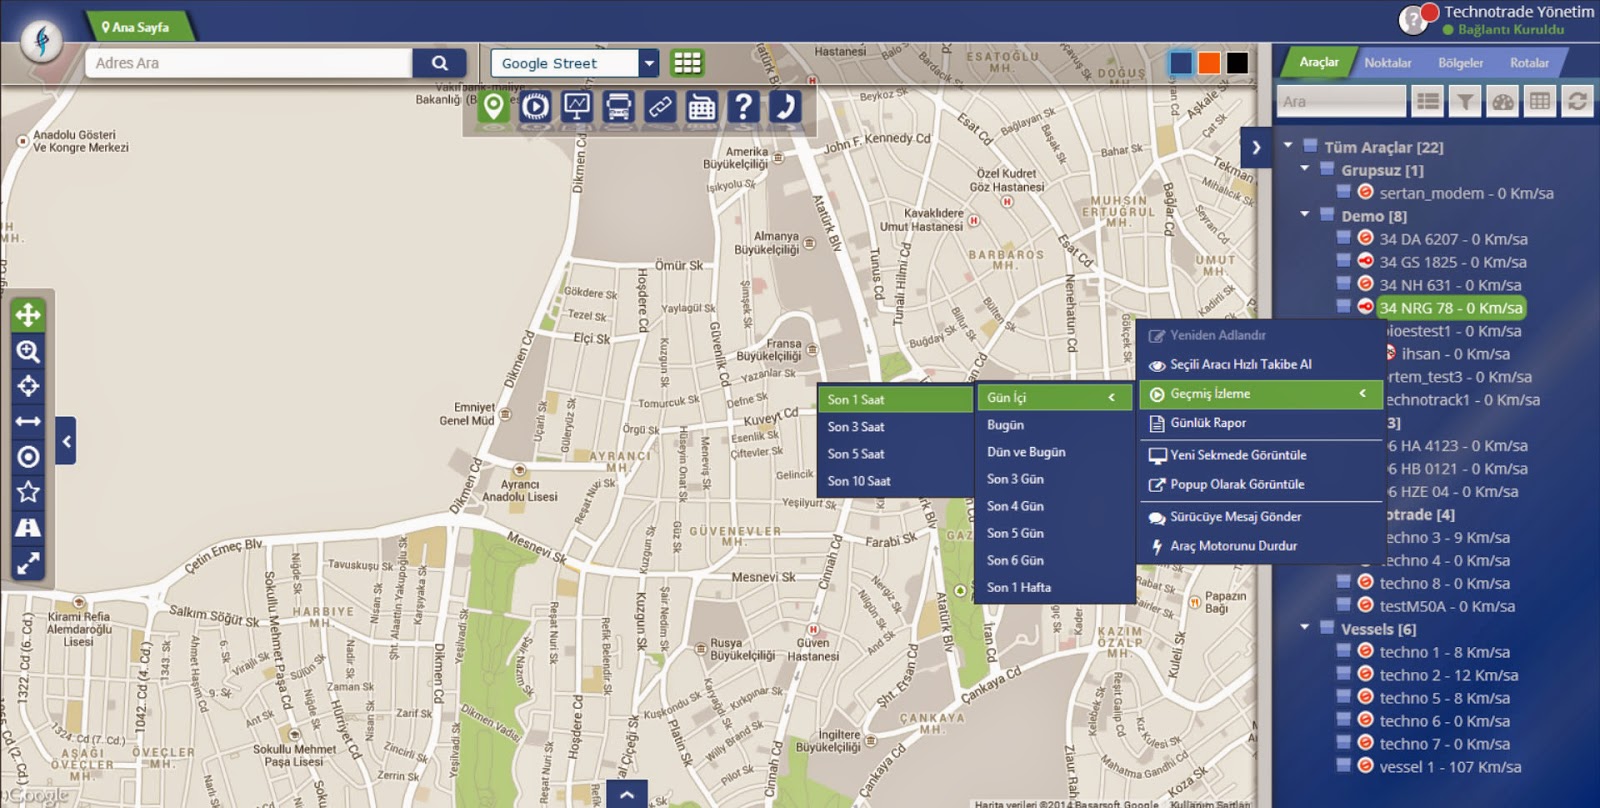Image resolution: width=1600 pixels, height=808 pixels.
Task: Open the gauge dashboard icon
Action: coord(1503,101)
